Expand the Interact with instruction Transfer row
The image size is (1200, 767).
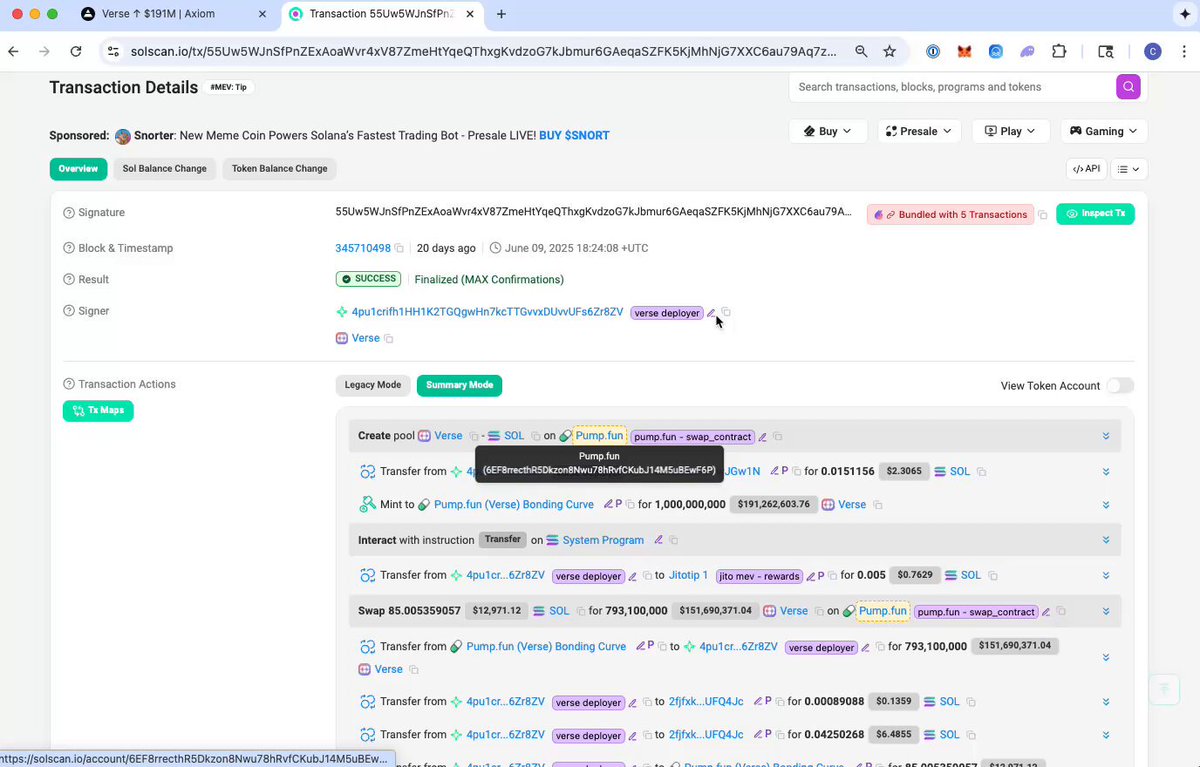coord(1106,540)
